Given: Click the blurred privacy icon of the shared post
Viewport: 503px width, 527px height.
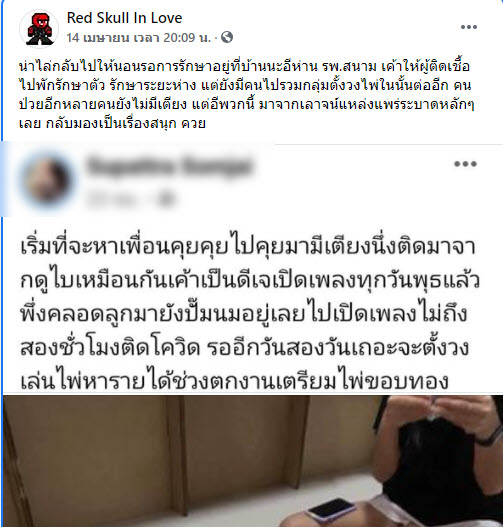Looking at the screenshot, I should click(166, 199).
